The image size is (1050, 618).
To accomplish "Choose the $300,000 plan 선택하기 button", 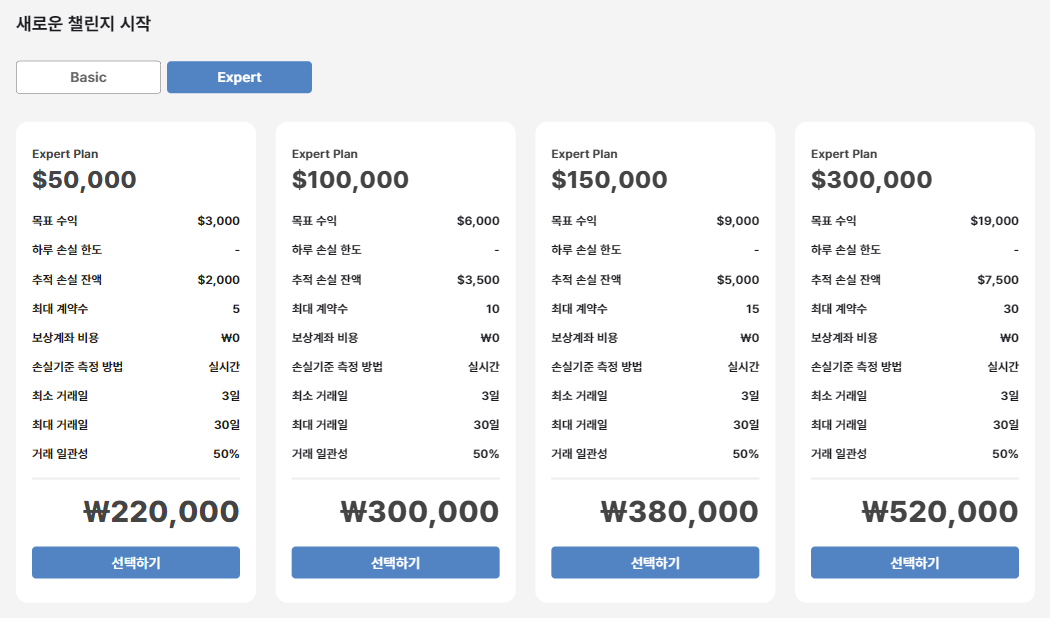I will tap(914, 563).
